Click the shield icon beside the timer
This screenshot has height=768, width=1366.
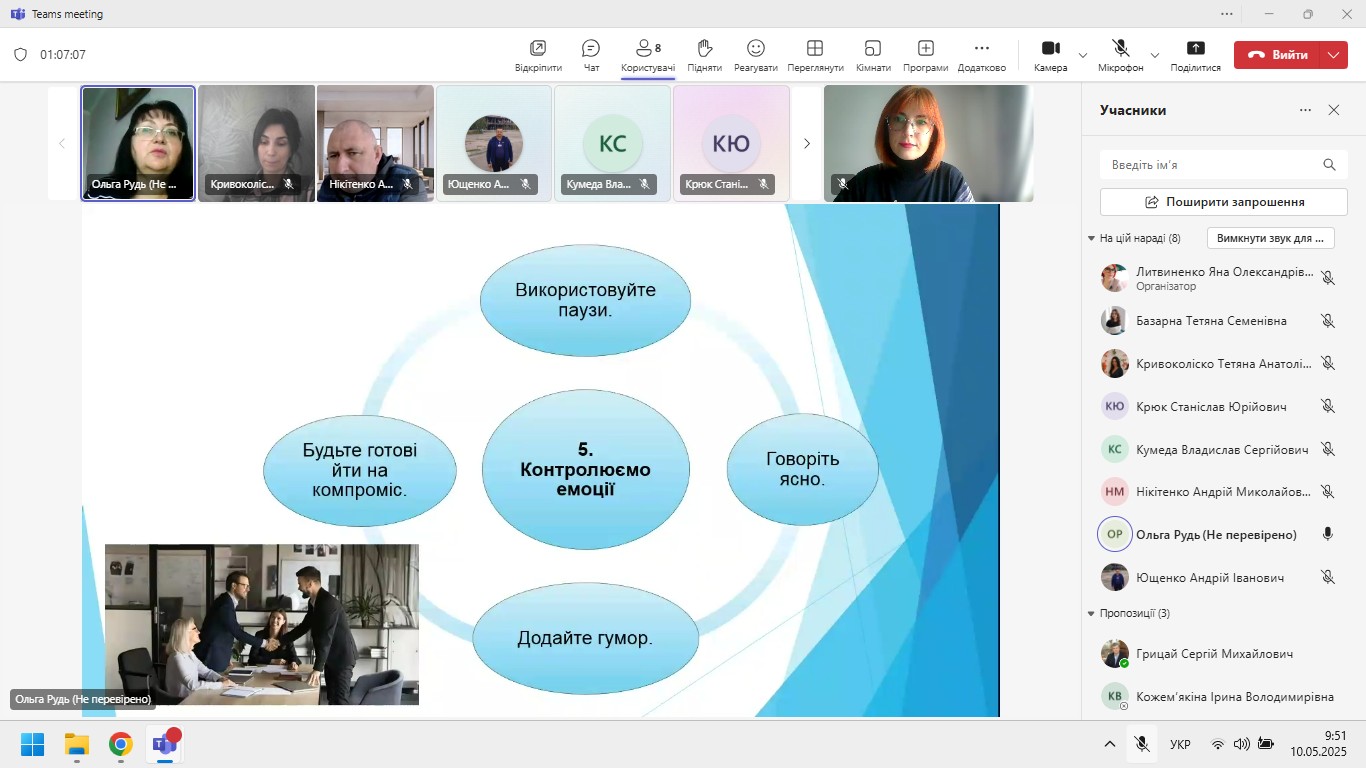click(x=20, y=55)
